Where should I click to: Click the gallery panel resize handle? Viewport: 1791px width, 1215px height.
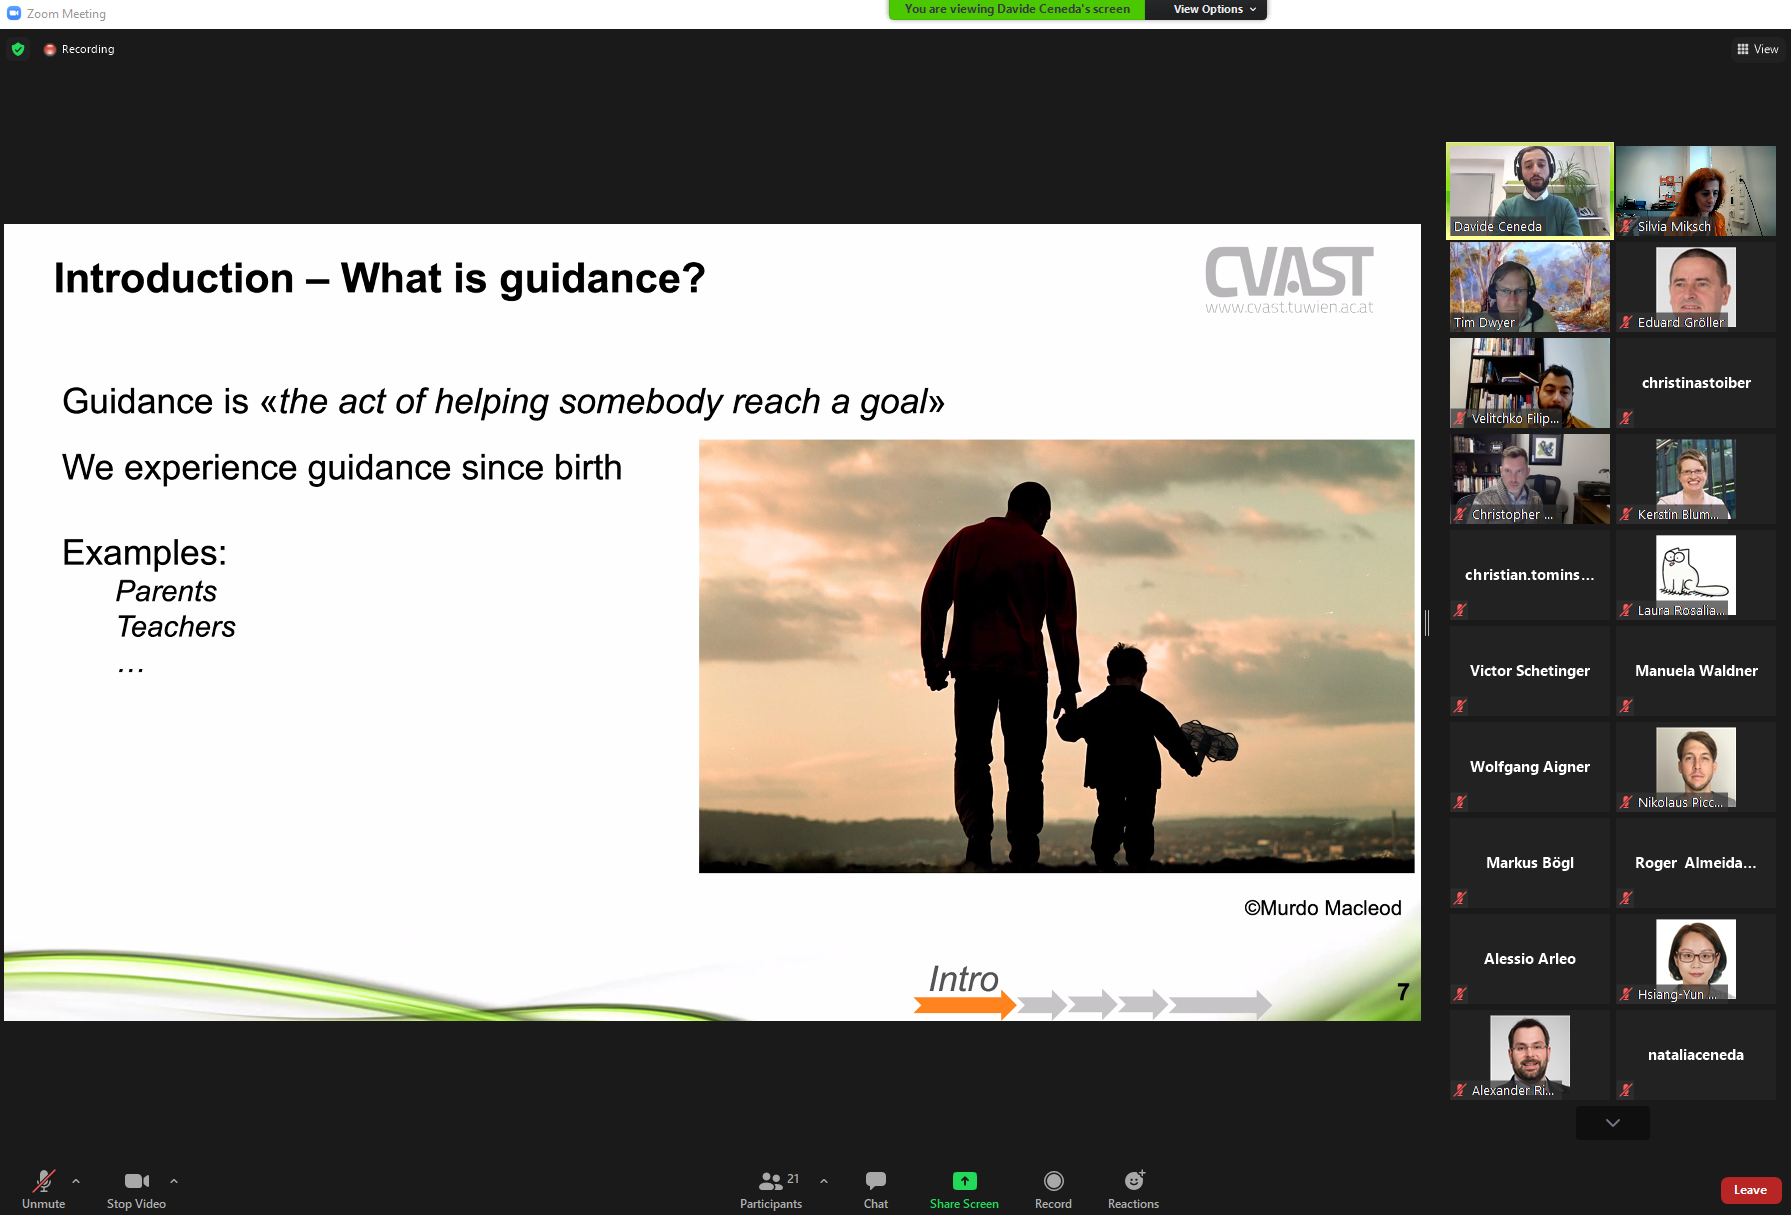tap(1427, 622)
